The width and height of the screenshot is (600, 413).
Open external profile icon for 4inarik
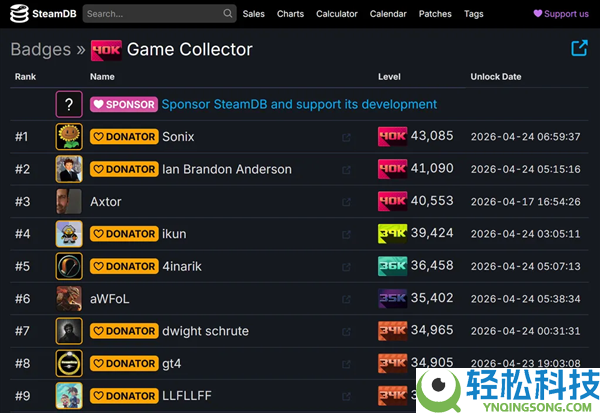point(346,267)
